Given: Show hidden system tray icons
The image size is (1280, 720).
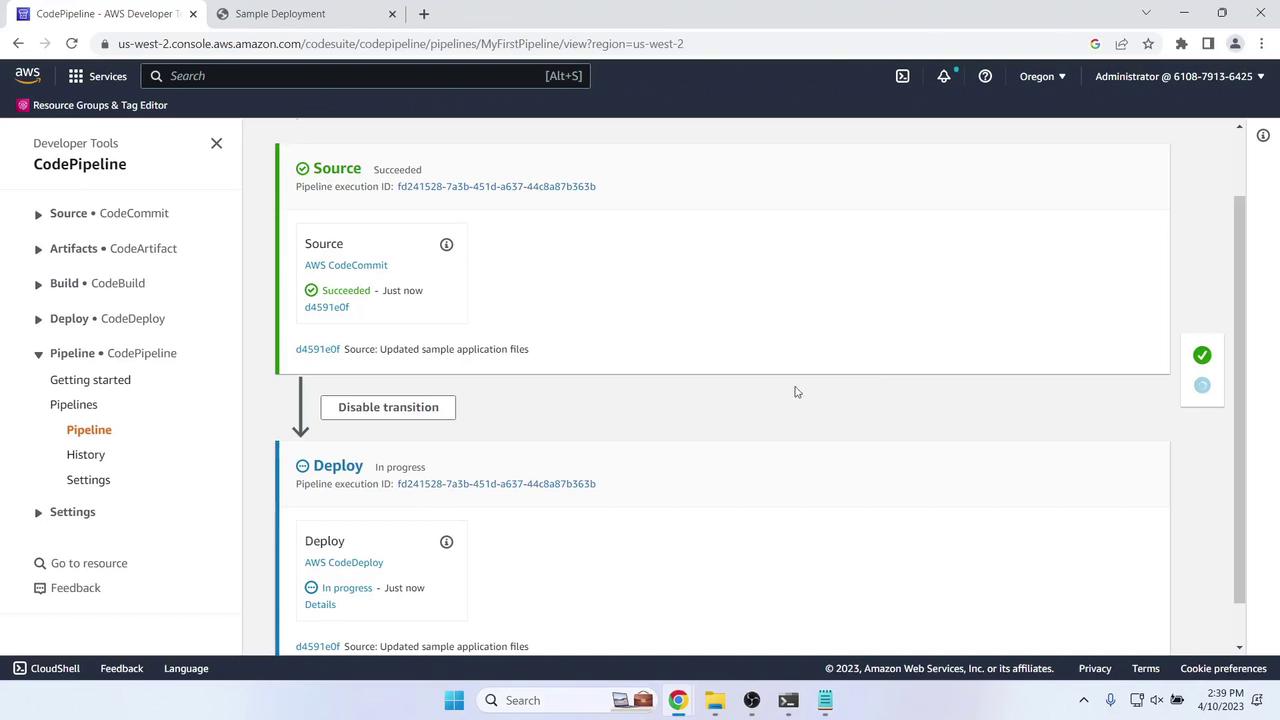Looking at the screenshot, I should pyautogui.click(x=1083, y=700).
